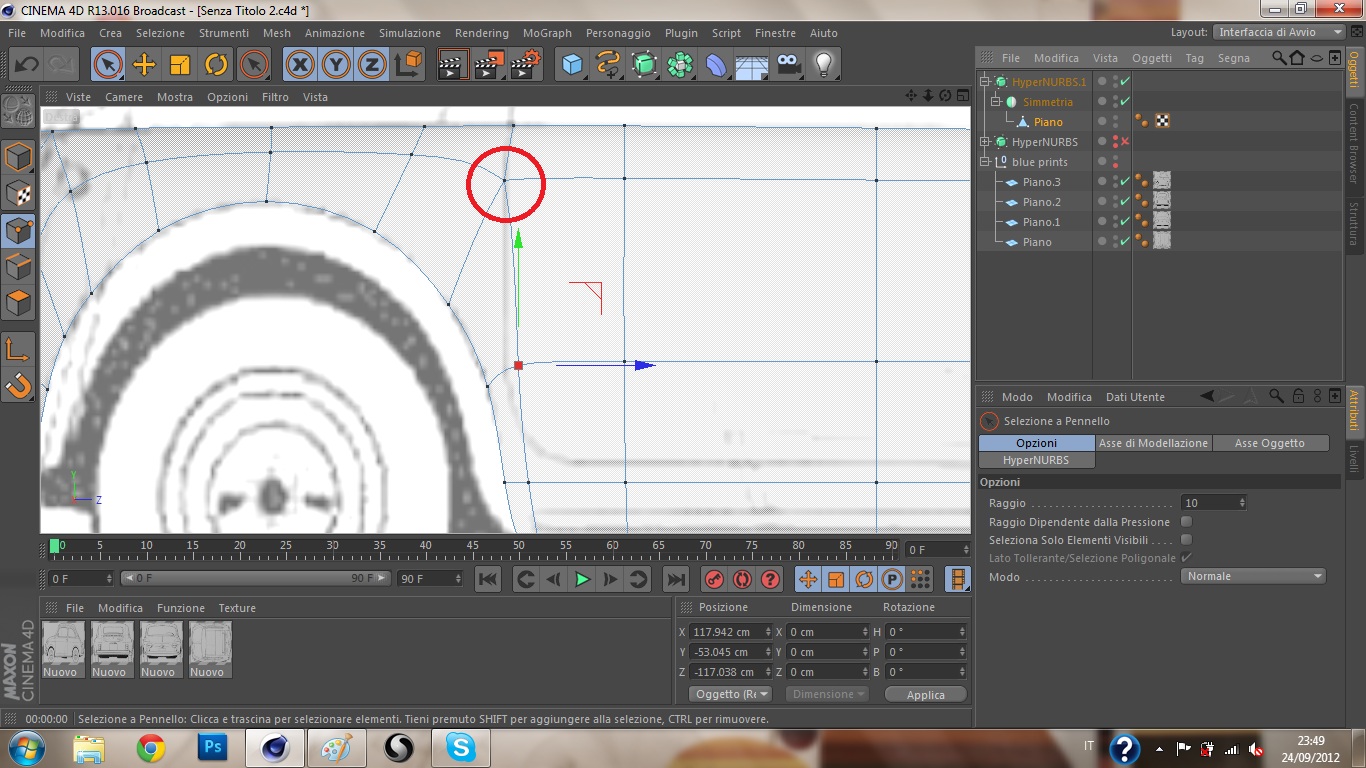Play the animation forward
This screenshot has width=1366, height=768.
[582, 579]
